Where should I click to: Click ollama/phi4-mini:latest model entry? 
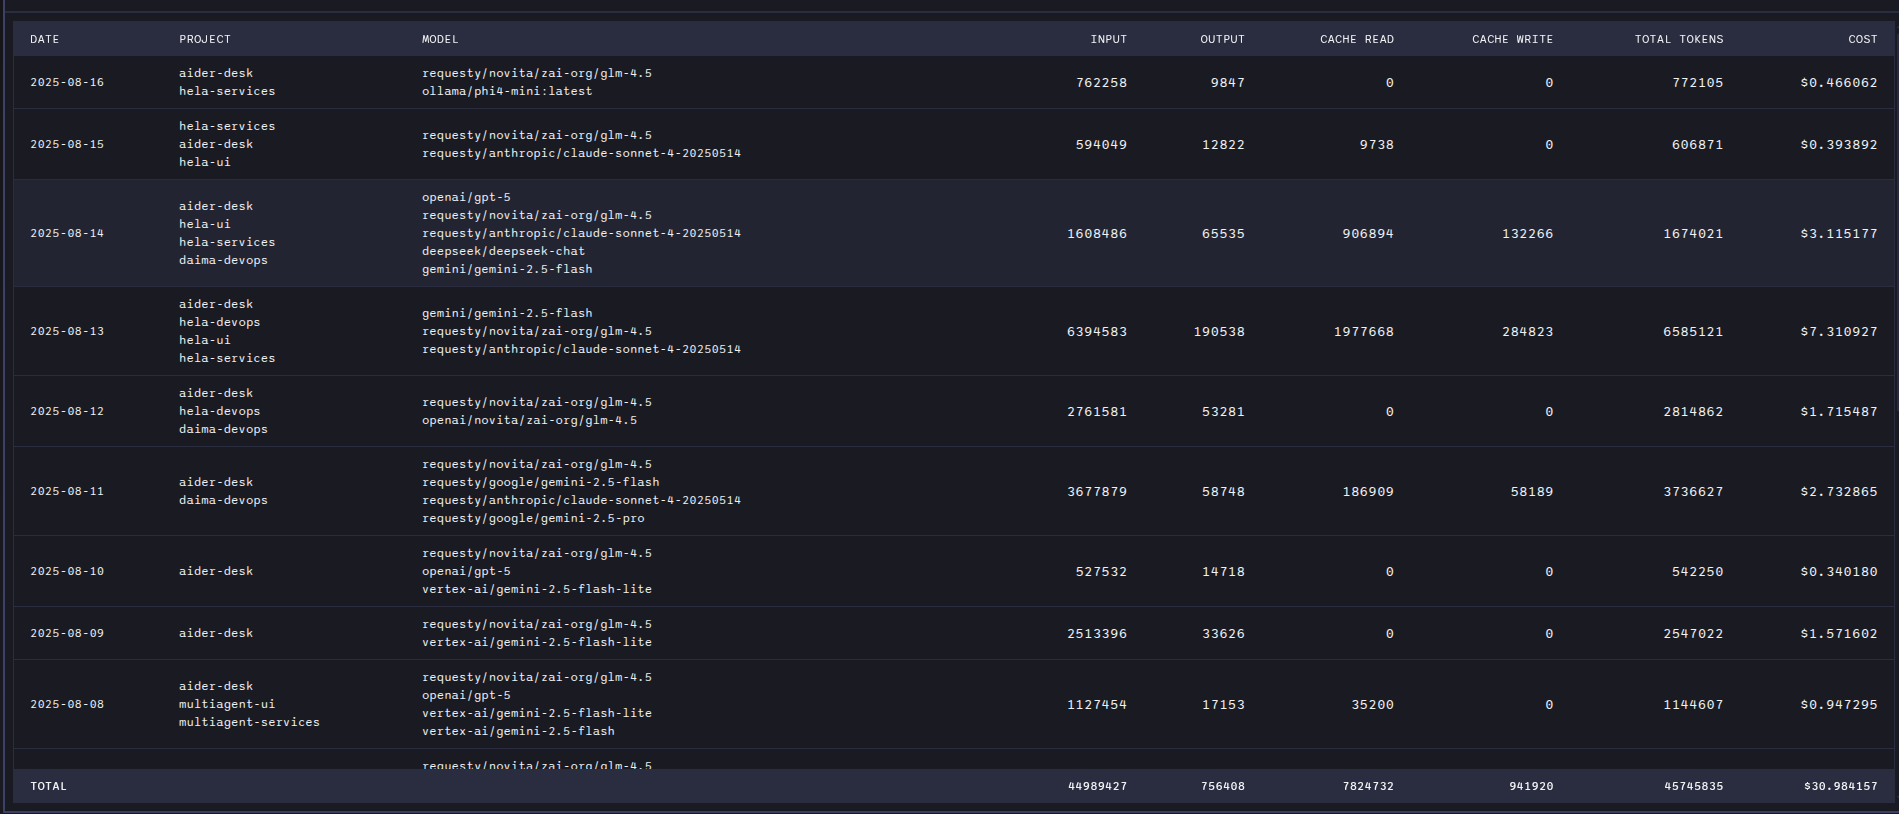(507, 91)
